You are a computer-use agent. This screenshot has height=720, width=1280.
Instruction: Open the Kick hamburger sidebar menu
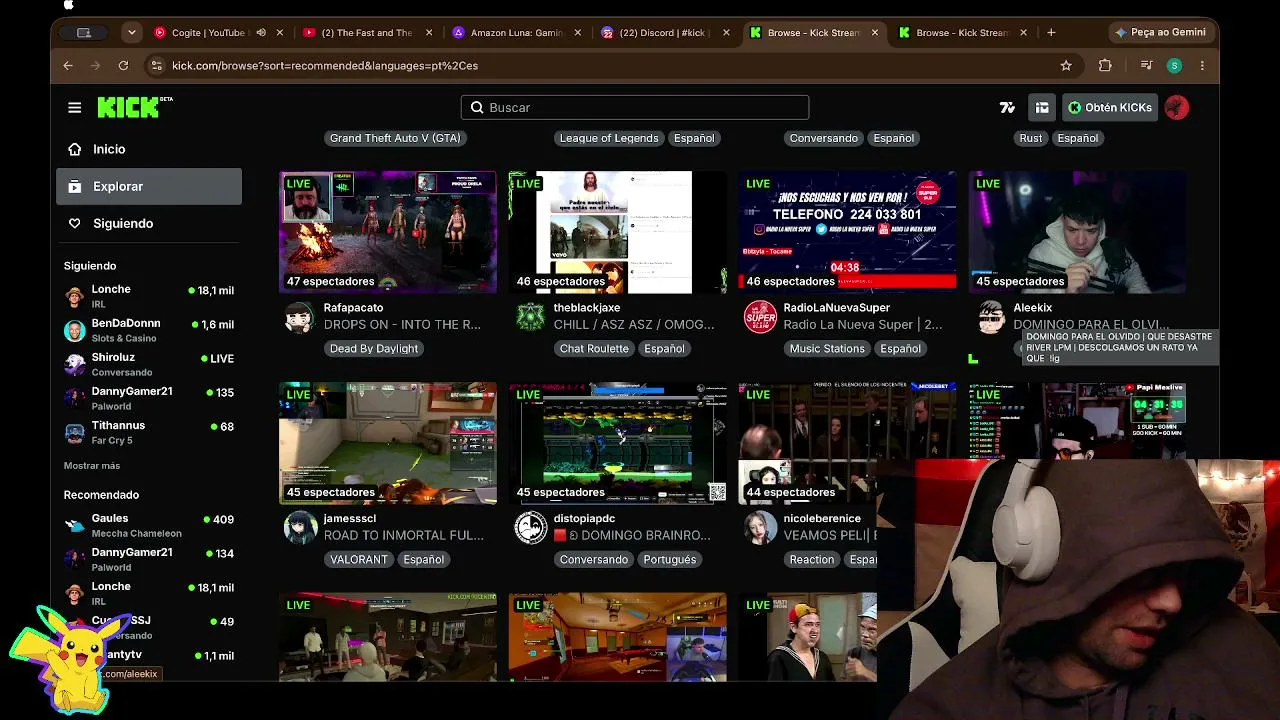[x=74, y=107]
